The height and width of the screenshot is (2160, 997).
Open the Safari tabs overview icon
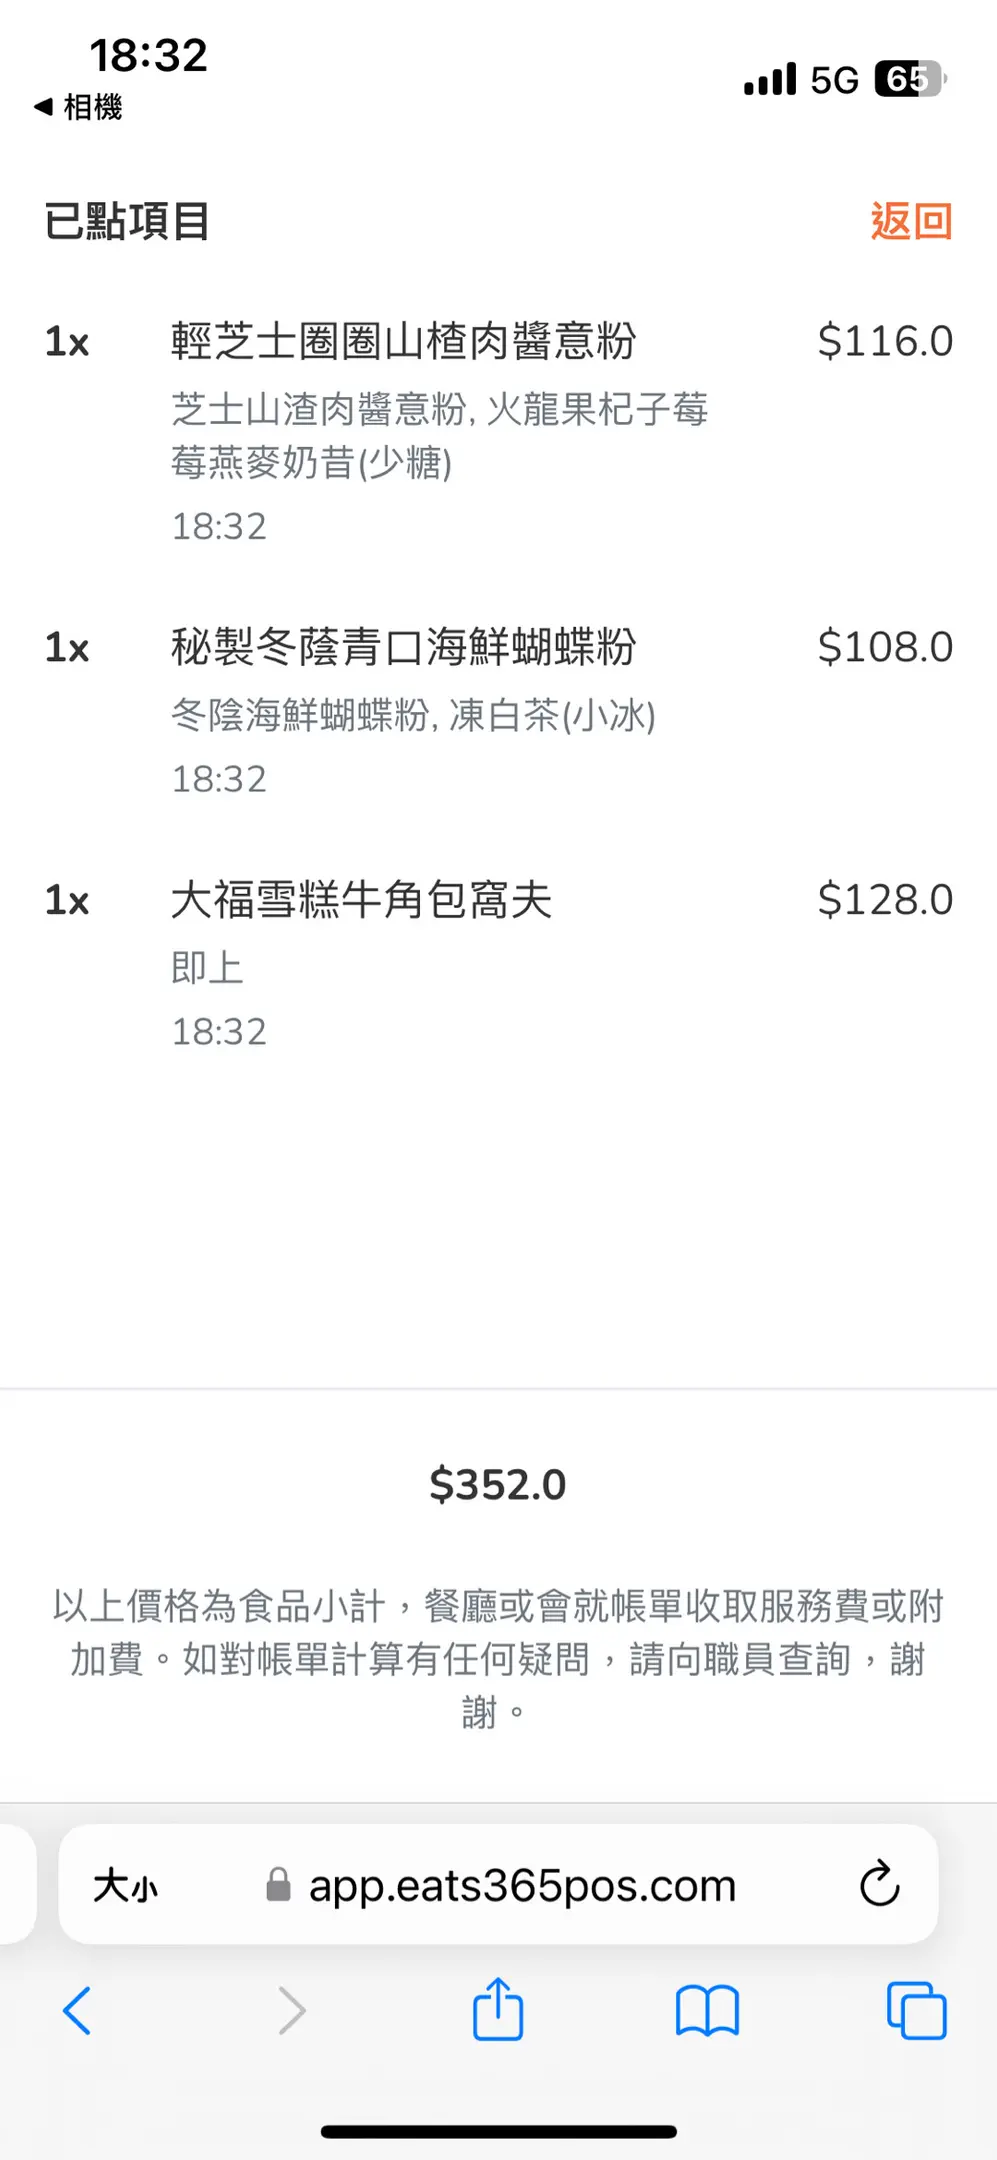point(916,2010)
